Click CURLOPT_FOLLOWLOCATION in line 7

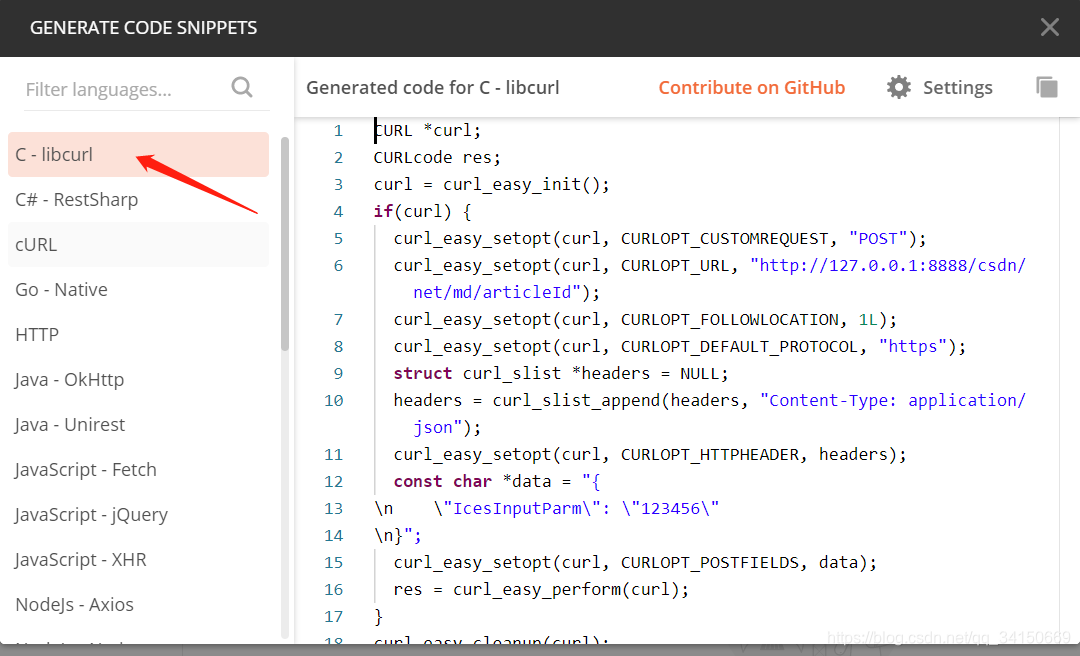coord(729,319)
